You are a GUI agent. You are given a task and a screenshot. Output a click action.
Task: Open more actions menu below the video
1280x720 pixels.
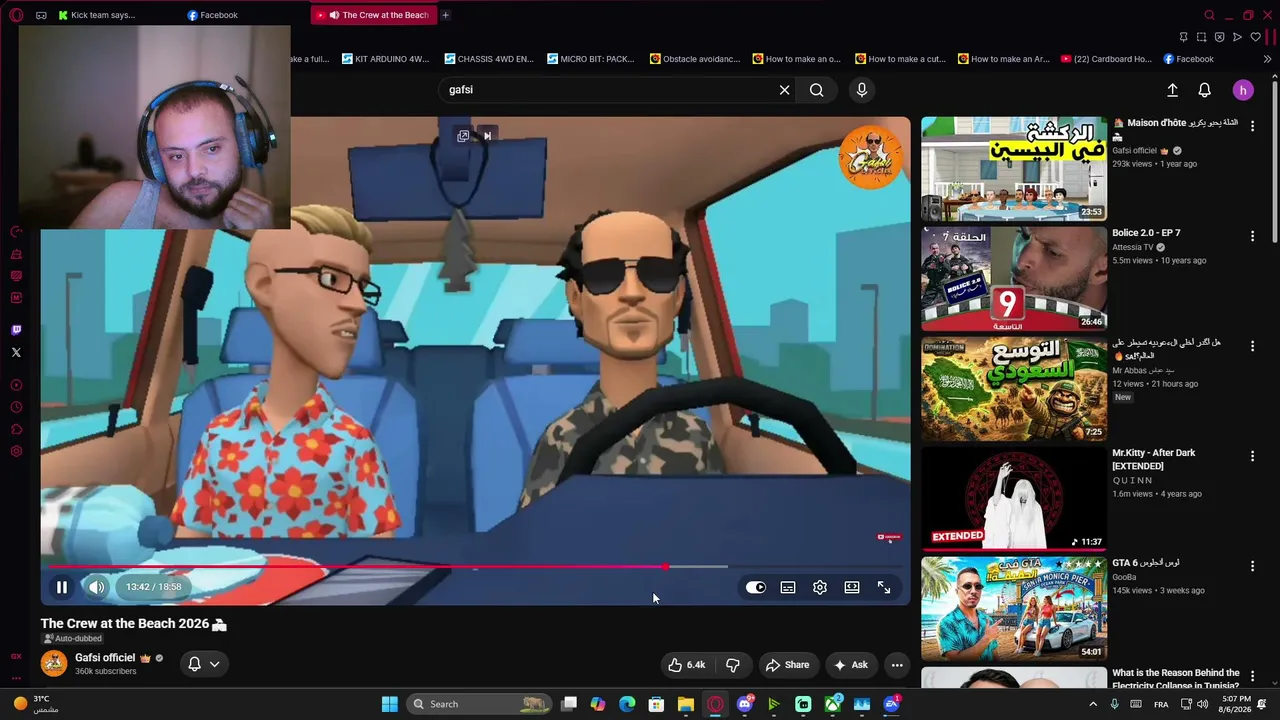tap(897, 665)
